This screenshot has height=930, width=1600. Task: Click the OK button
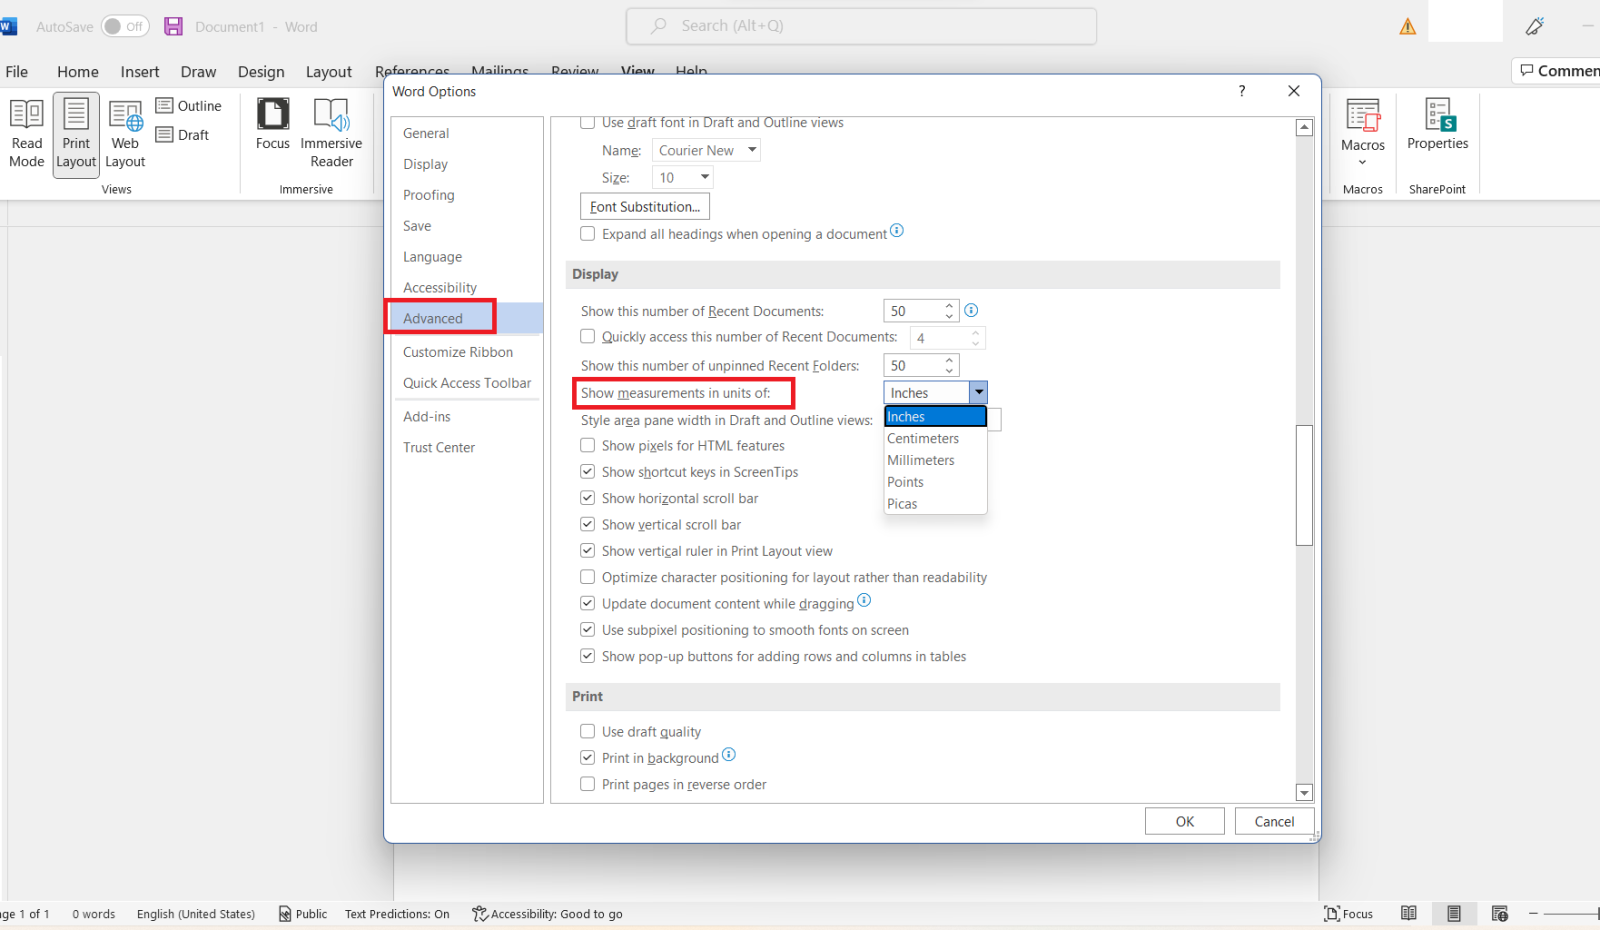[1185, 821]
